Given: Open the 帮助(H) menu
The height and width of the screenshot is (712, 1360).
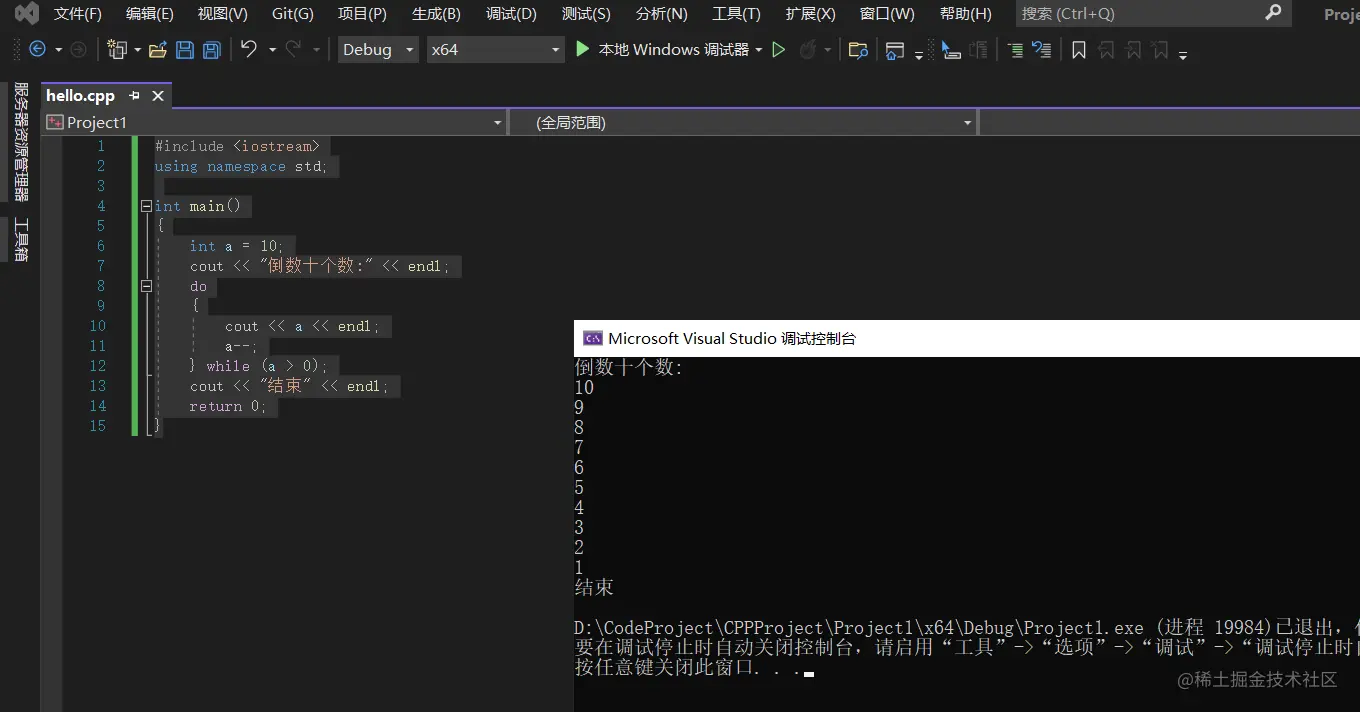Looking at the screenshot, I should [x=966, y=13].
